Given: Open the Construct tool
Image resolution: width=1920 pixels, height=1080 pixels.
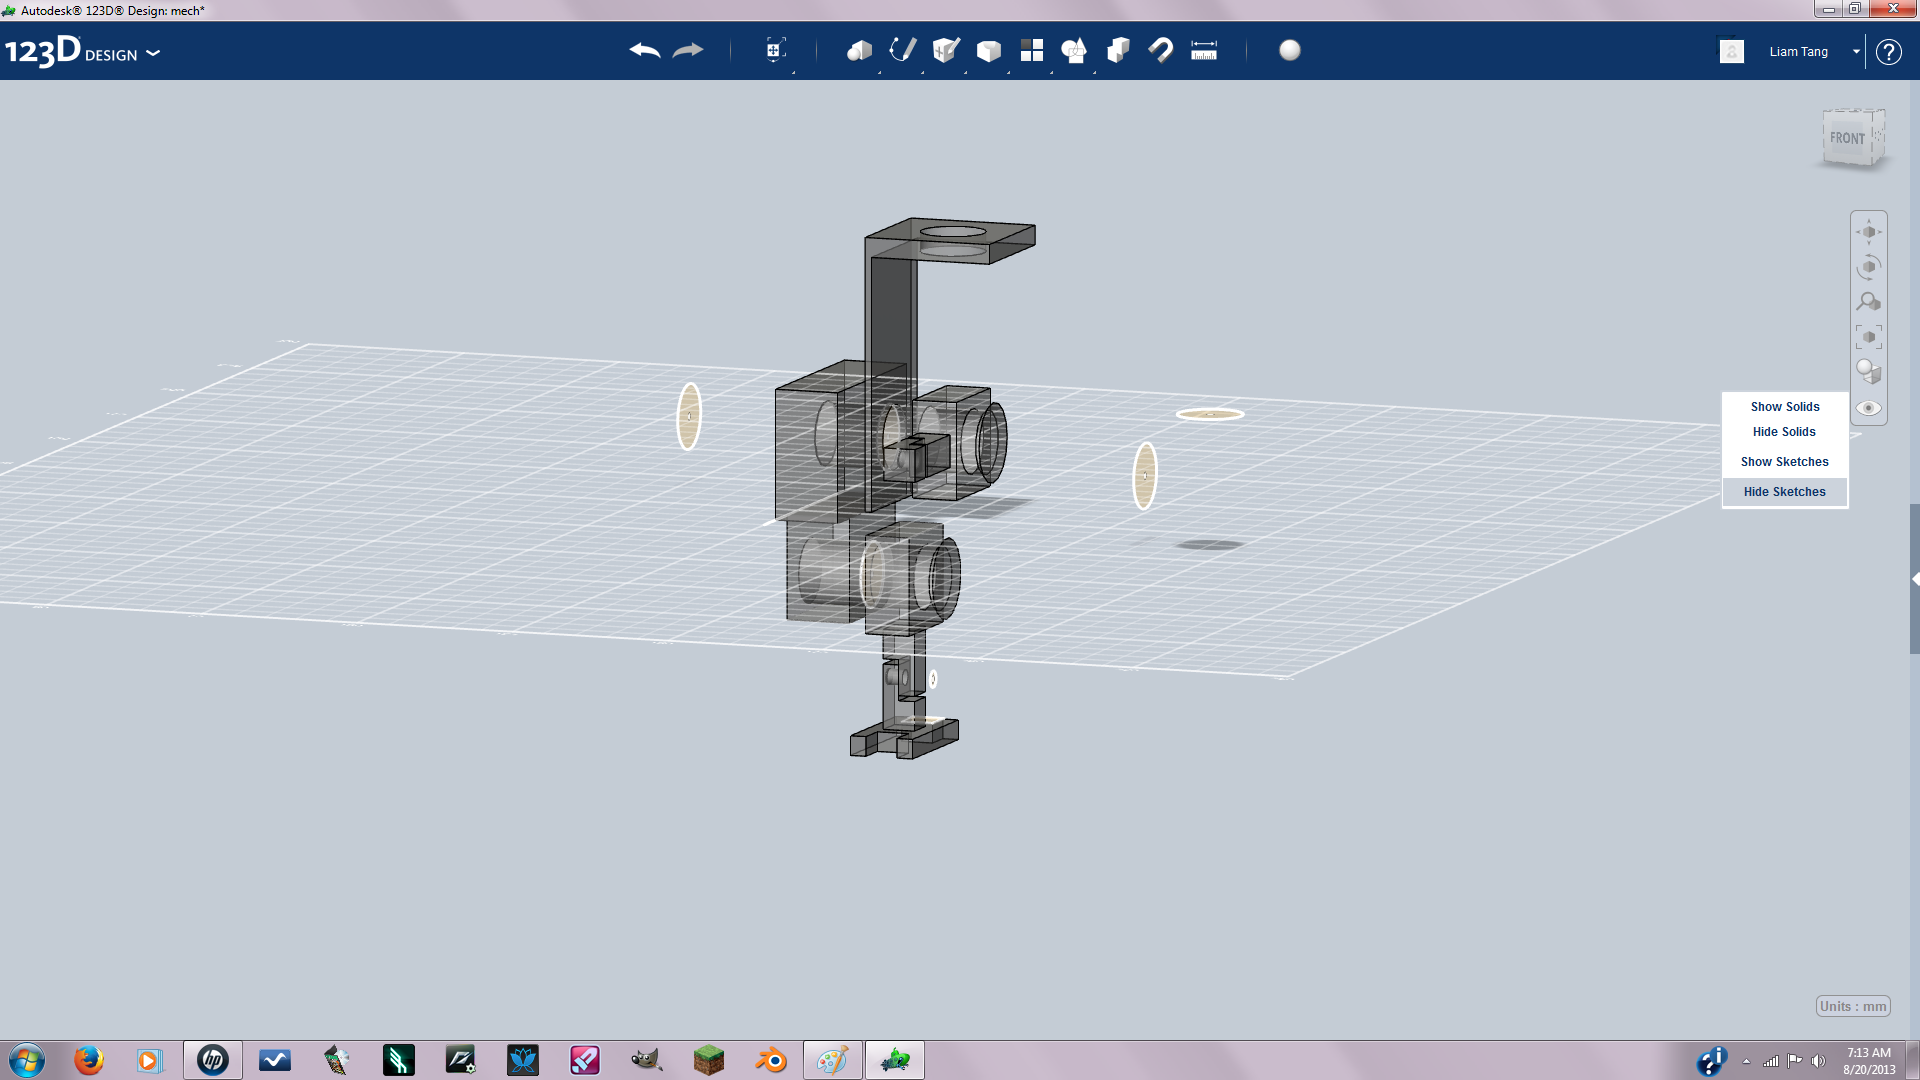Looking at the screenshot, I should coord(945,50).
